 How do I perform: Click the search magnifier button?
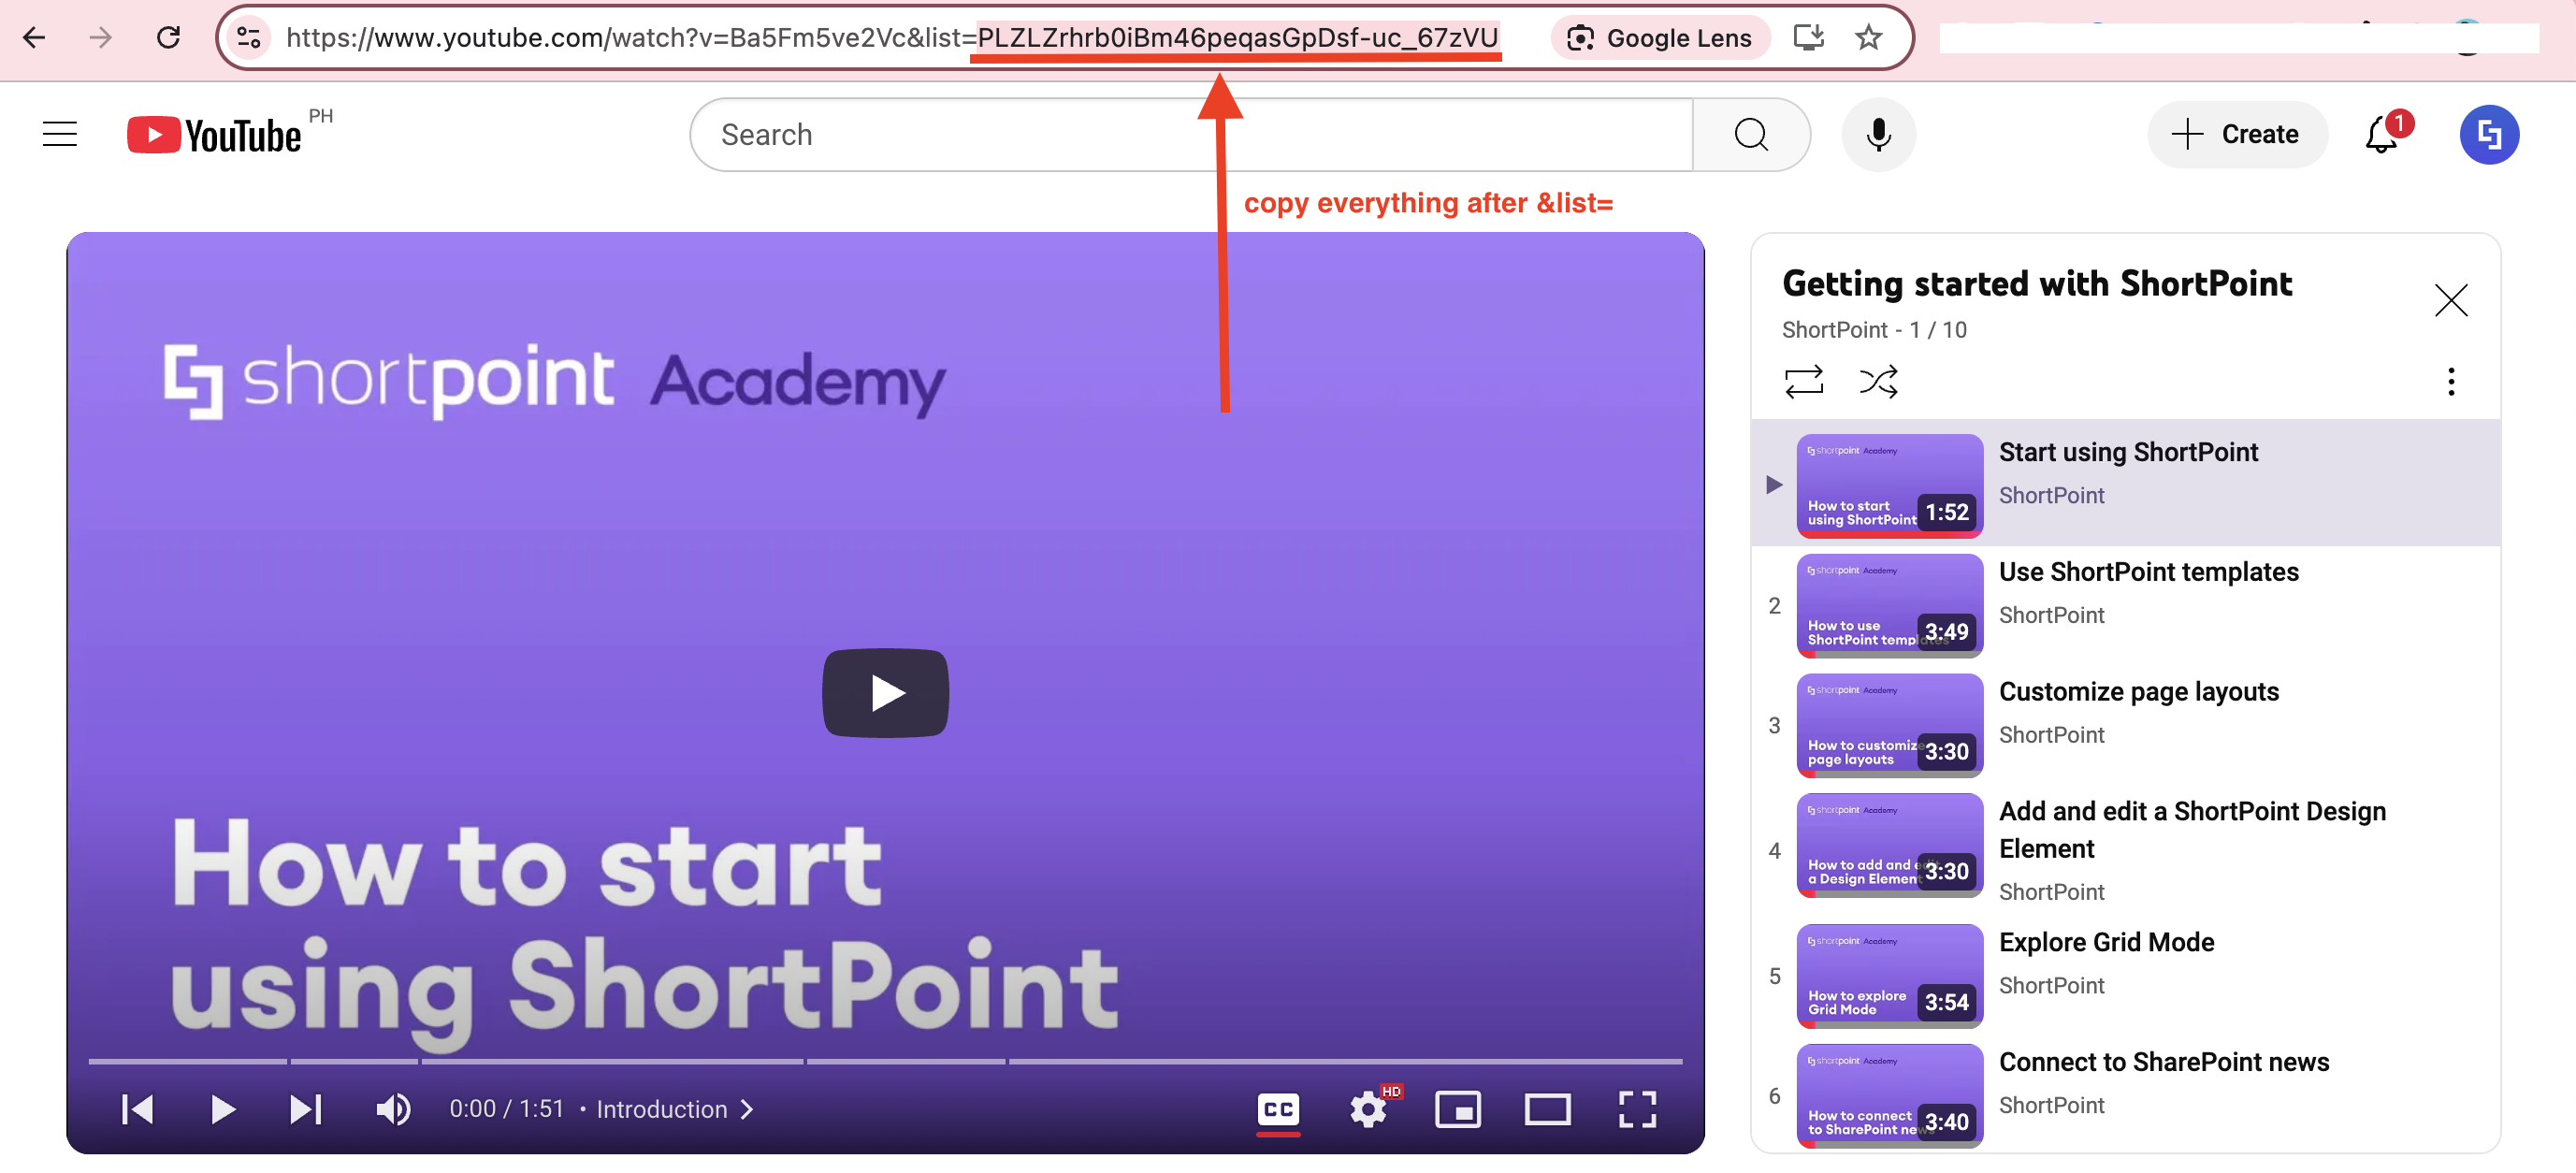click(1750, 134)
